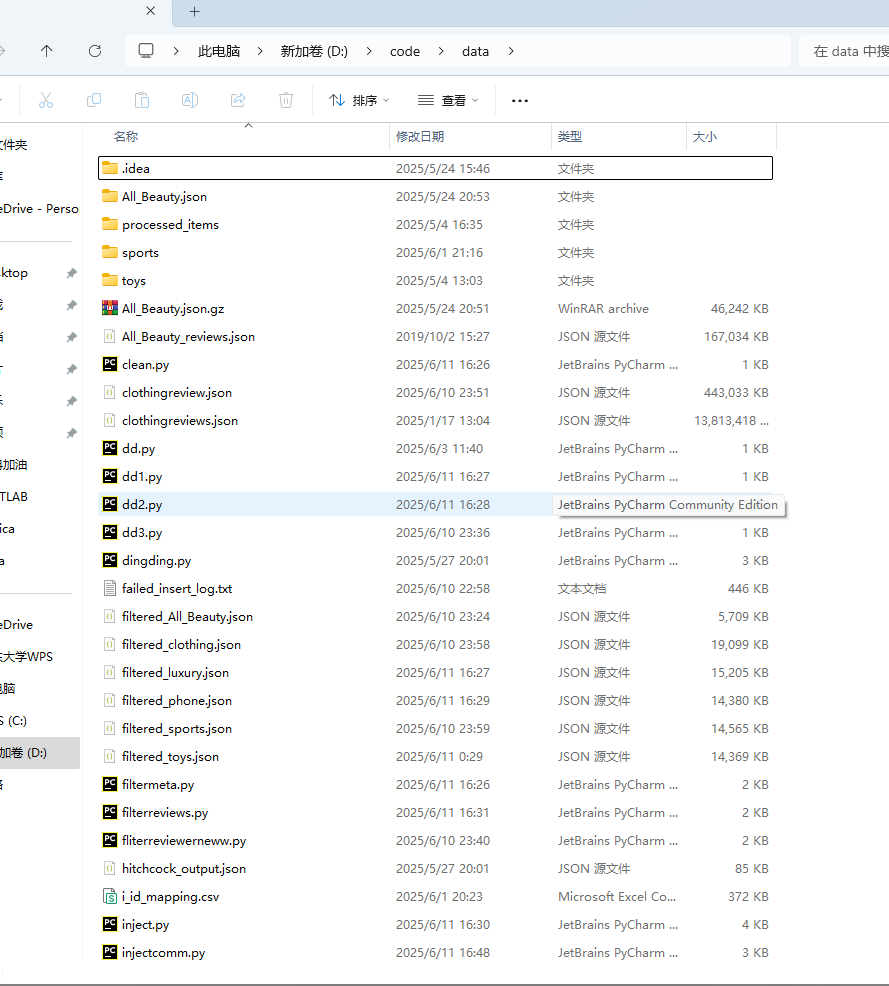Expand chevron after code breadcrumb
Screen dimensions: 889x986
coord(441,51)
